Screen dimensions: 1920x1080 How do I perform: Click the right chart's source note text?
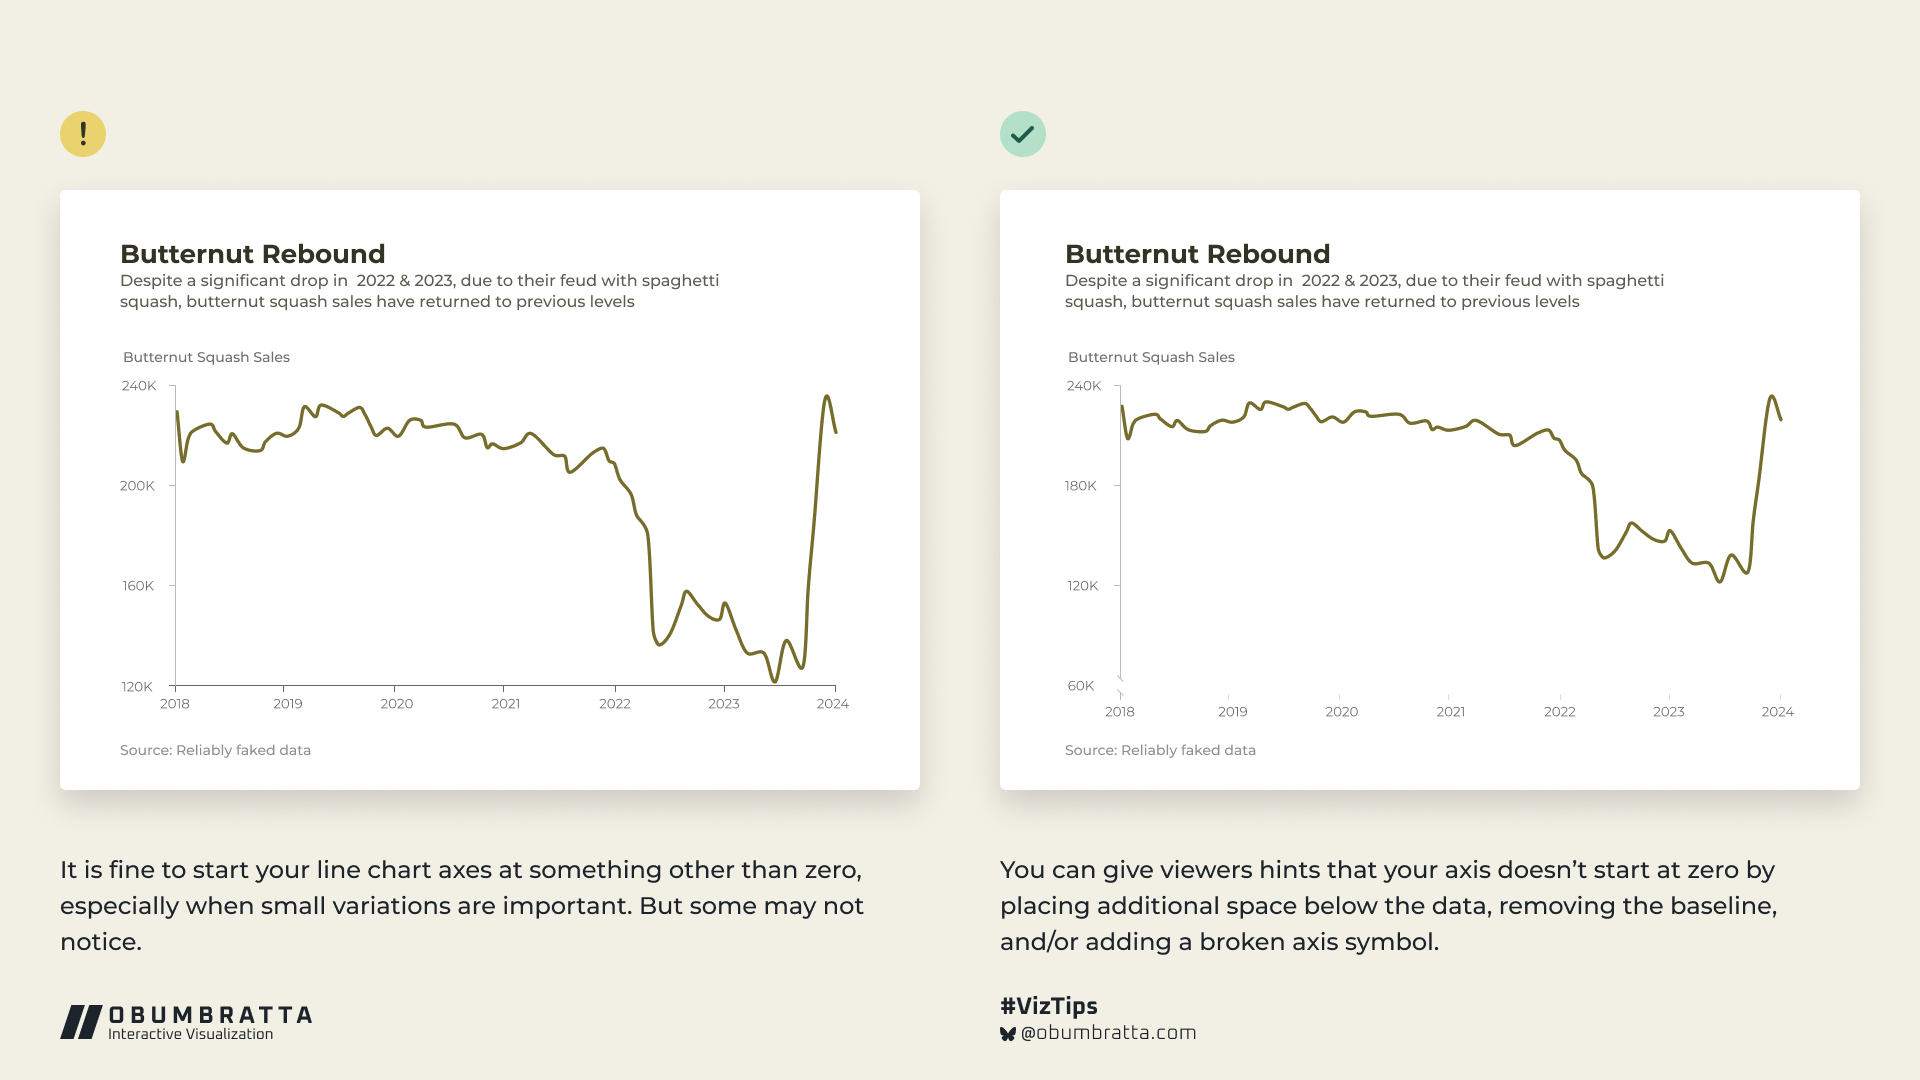1160,750
